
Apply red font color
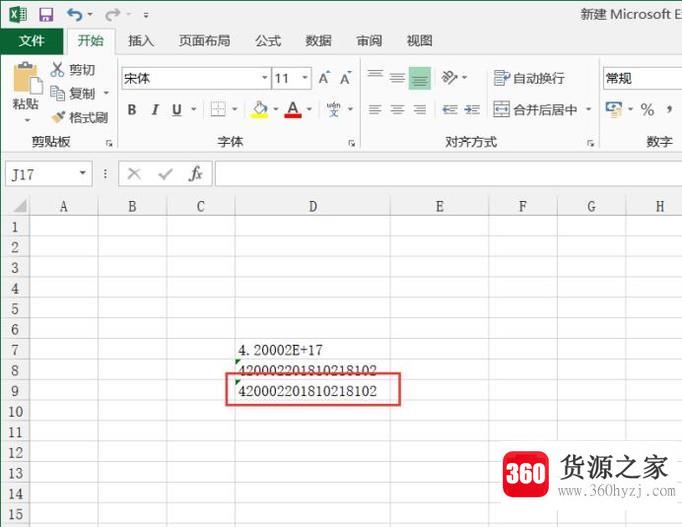tap(293, 109)
